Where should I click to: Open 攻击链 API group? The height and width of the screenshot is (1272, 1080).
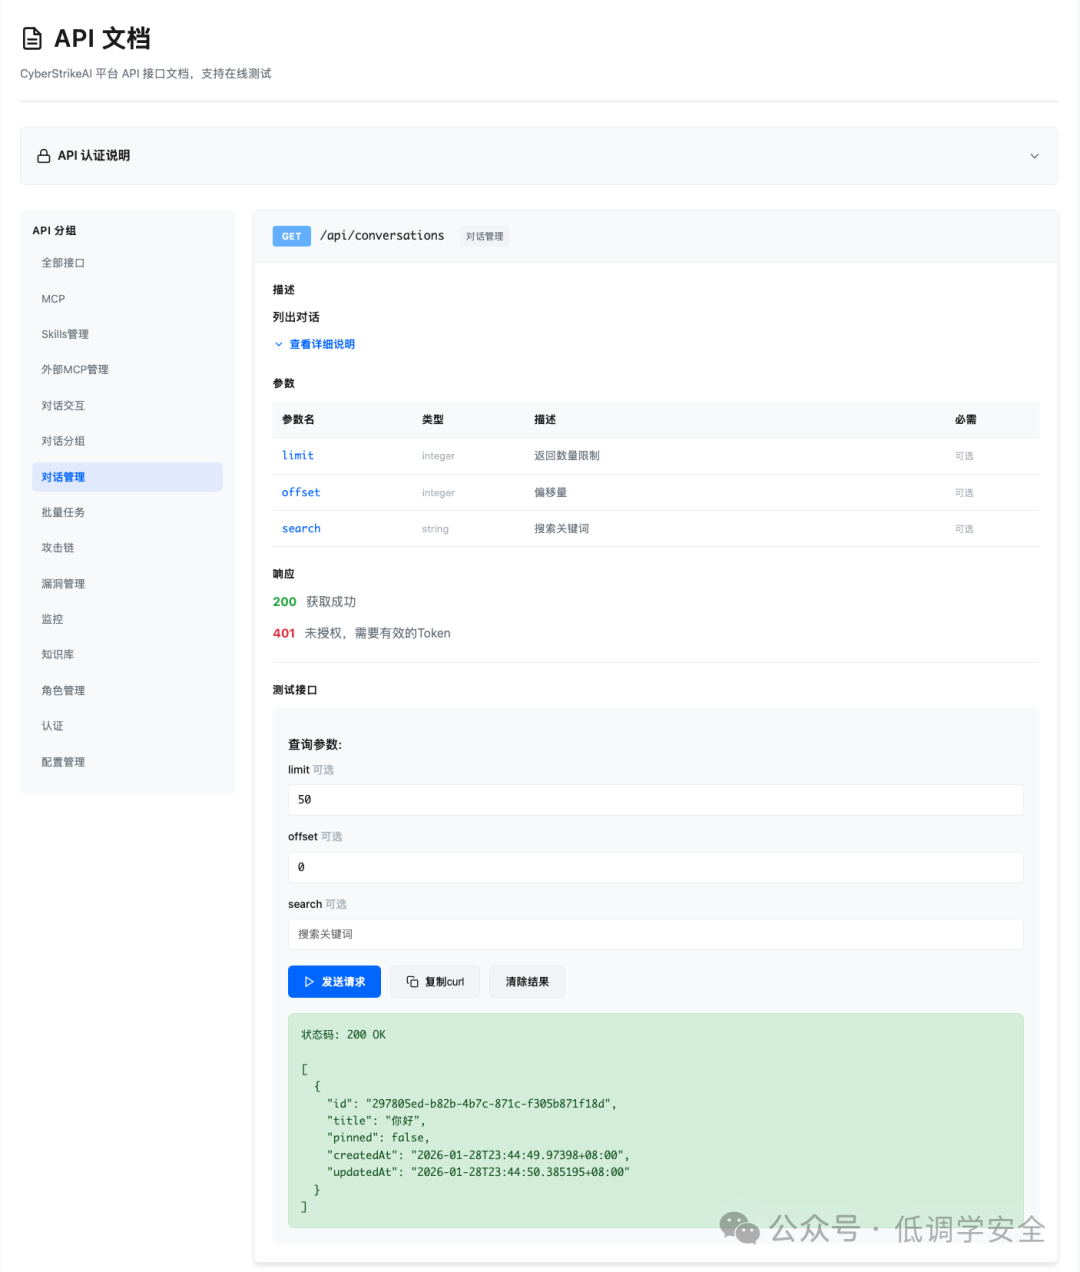click(127, 548)
